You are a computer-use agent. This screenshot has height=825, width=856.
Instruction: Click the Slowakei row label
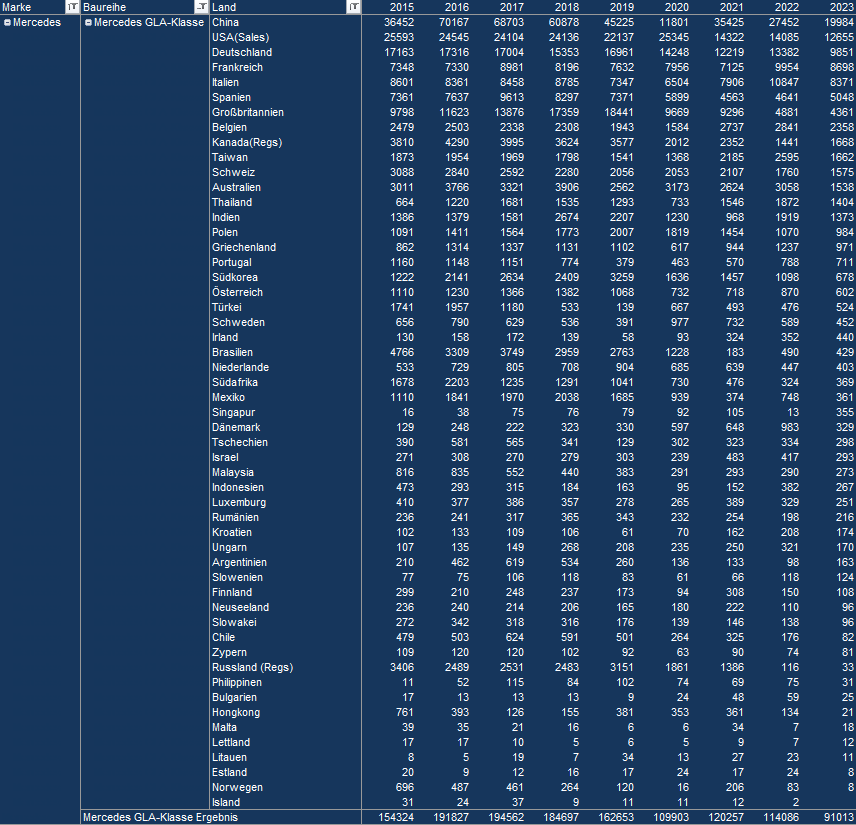(x=234, y=623)
